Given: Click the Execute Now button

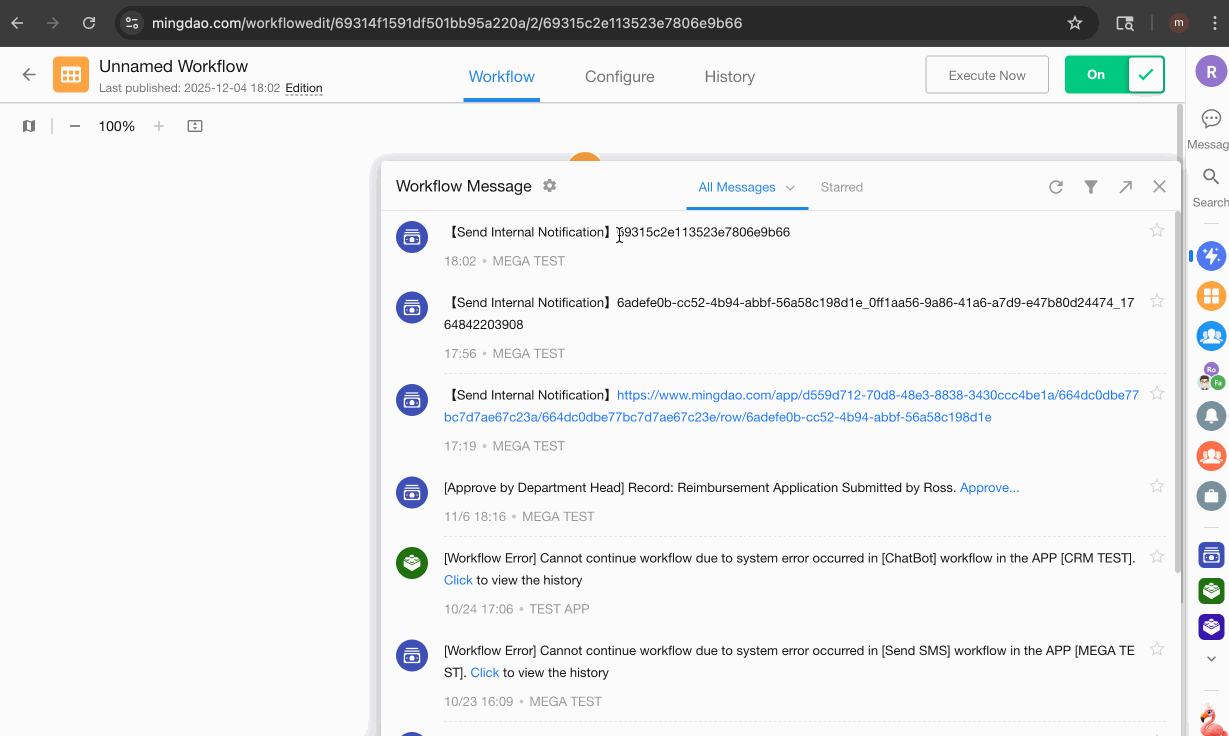Looking at the screenshot, I should pos(986,75).
